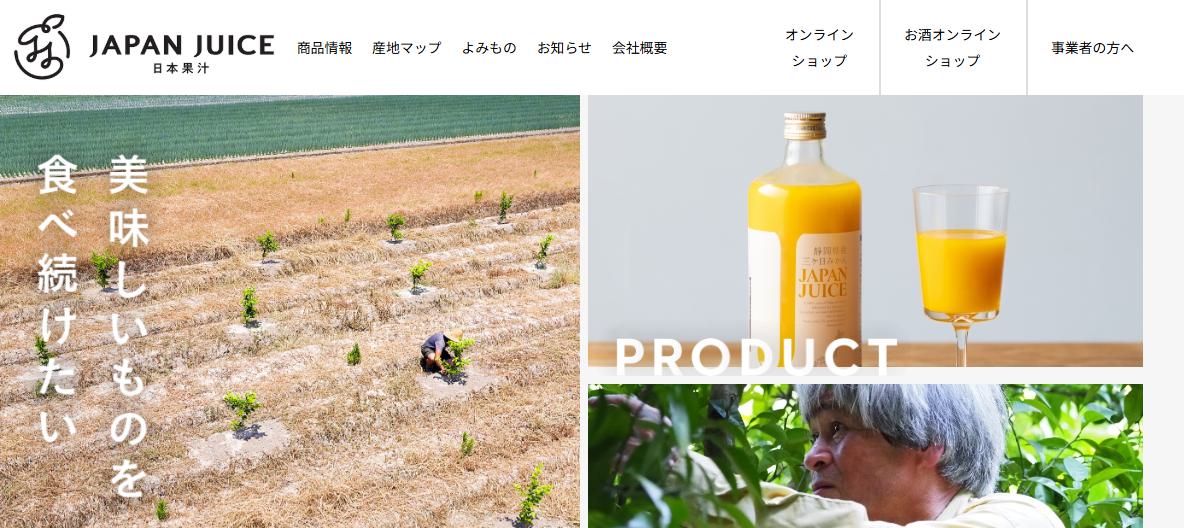Viewport: 1184px width, 528px height.
Task: Select the 事業者の方へ button
Action: [x=1093, y=48]
